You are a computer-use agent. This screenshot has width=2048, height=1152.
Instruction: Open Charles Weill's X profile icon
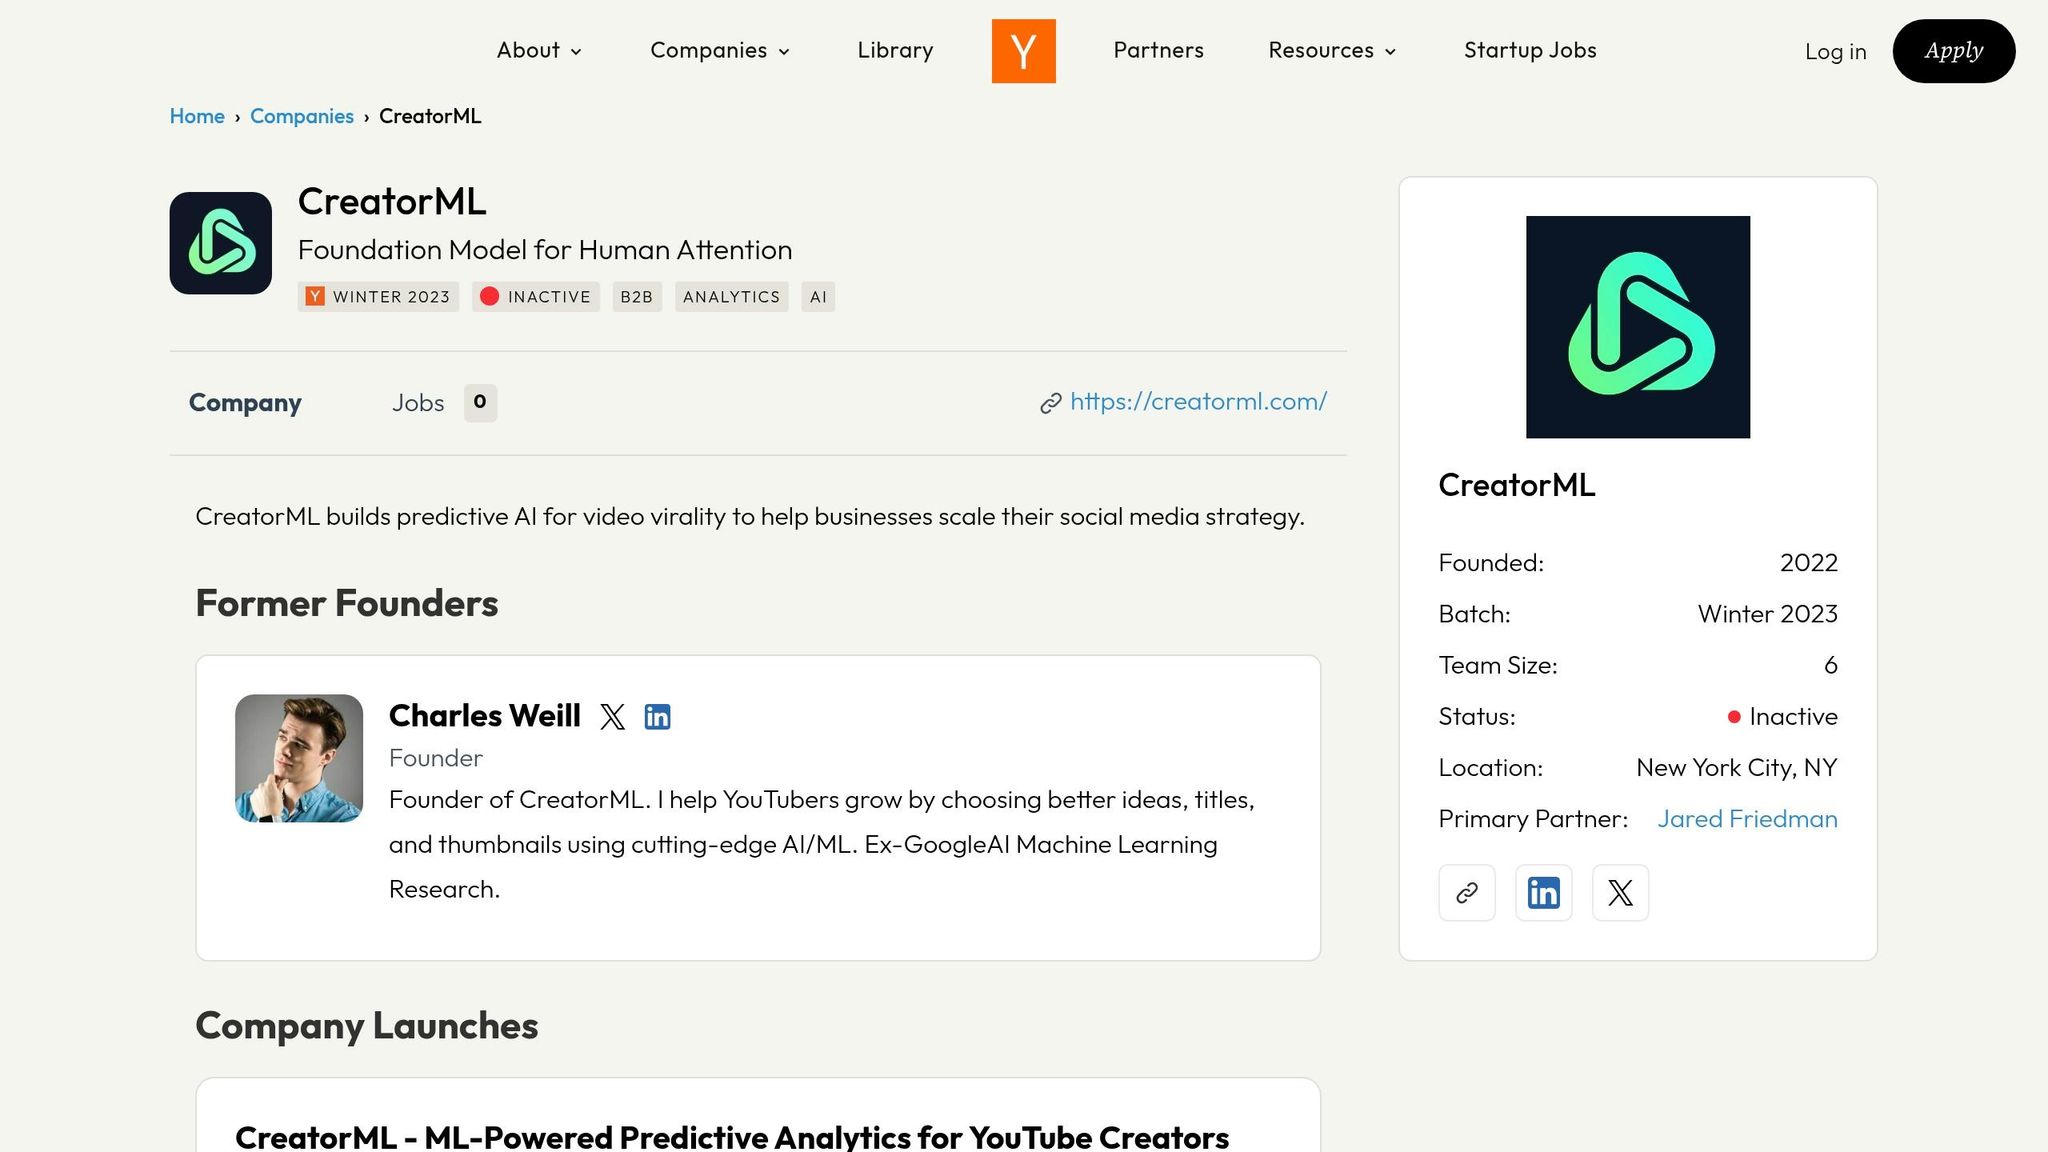point(612,717)
